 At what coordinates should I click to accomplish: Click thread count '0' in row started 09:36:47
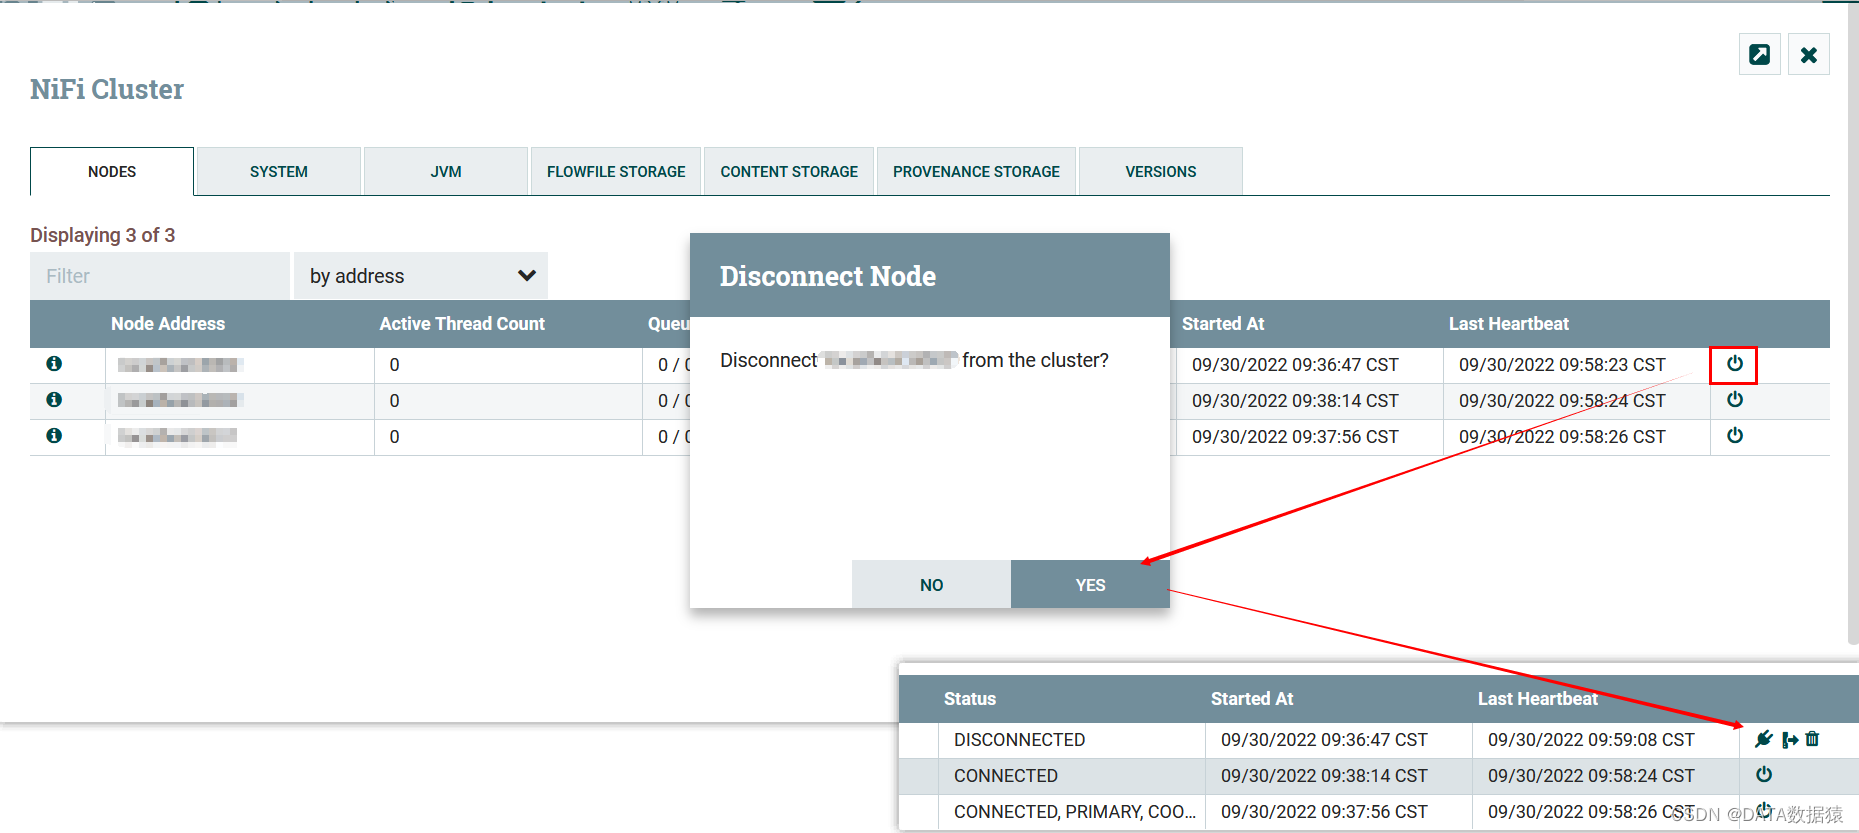coord(394,365)
